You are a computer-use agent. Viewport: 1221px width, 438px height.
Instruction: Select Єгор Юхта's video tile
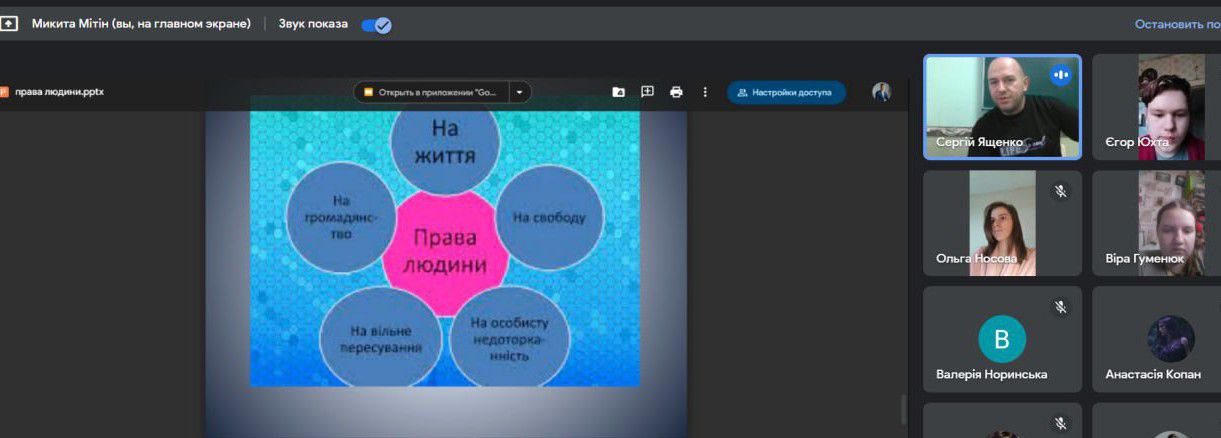pyautogui.click(x=1156, y=107)
